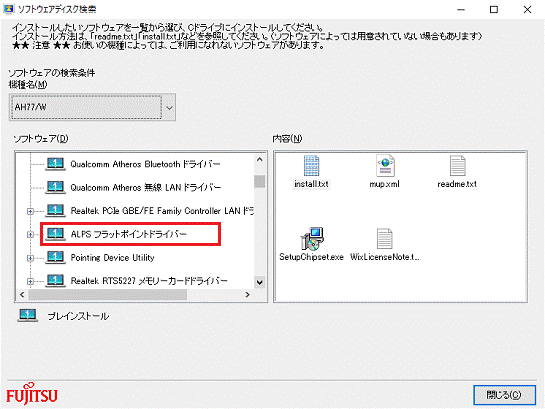Screen dimensions: 545x409
Task: Open the model name AH77/W dropdown
Action: point(169,107)
